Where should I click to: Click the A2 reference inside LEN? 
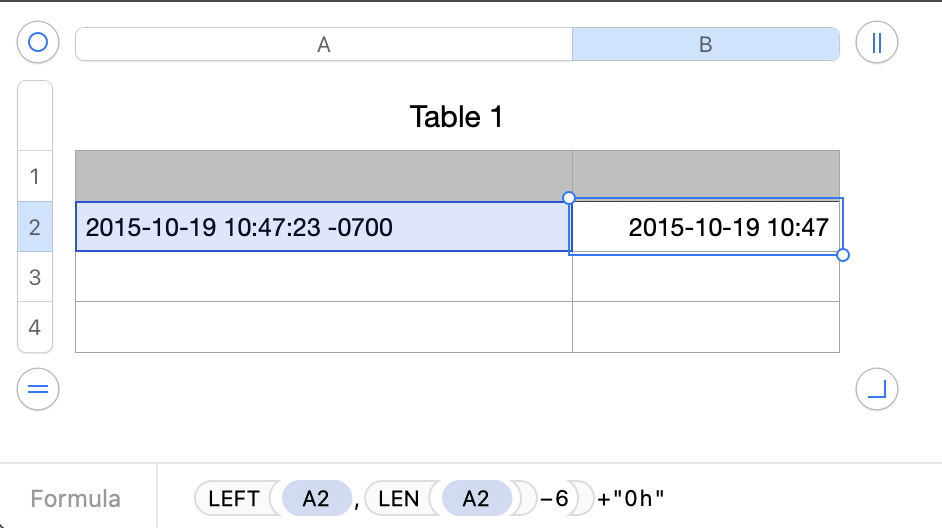click(475, 498)
